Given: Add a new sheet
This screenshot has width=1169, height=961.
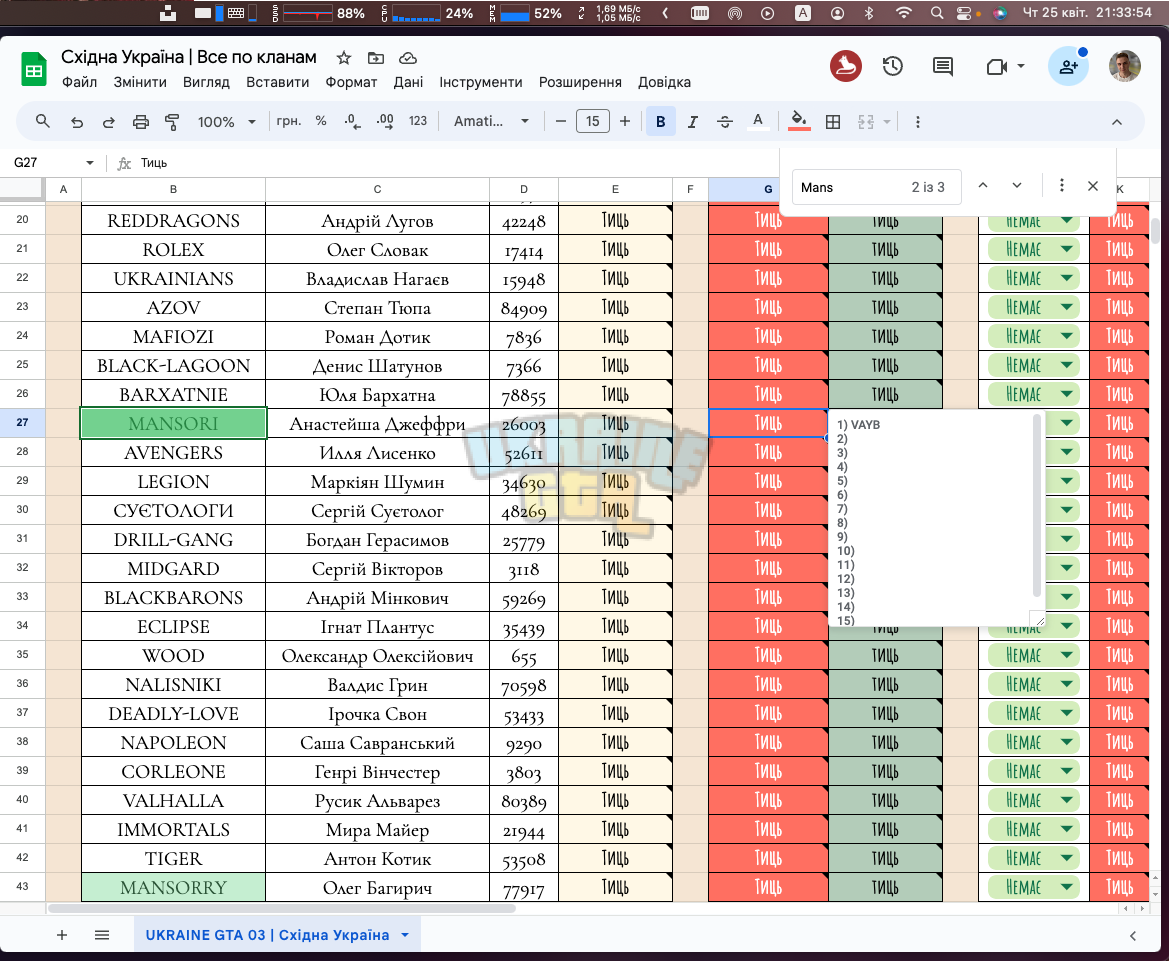Looking at the screenshot, I should tap(62, 935).
